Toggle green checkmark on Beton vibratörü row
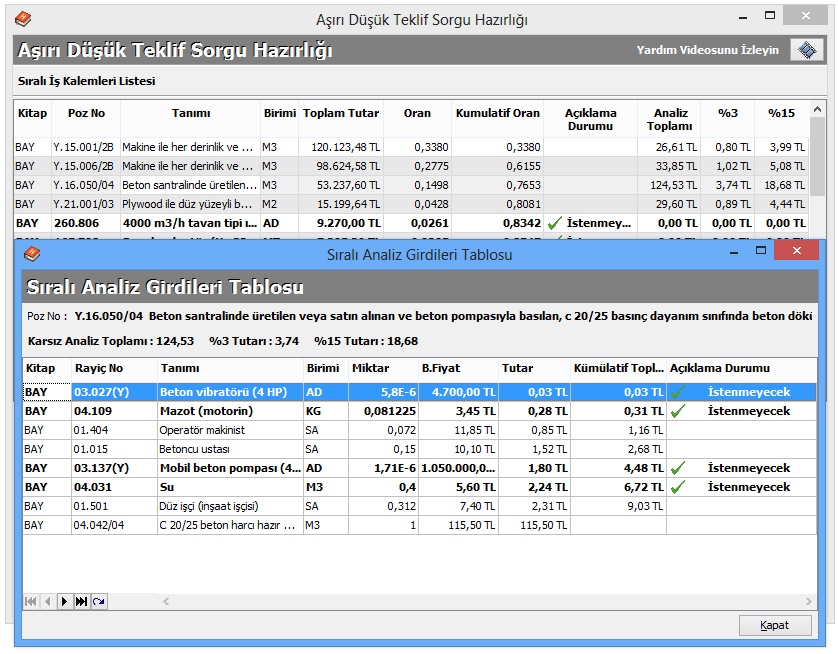This screenshot has width=838, height=654. [x=677, y=392]
